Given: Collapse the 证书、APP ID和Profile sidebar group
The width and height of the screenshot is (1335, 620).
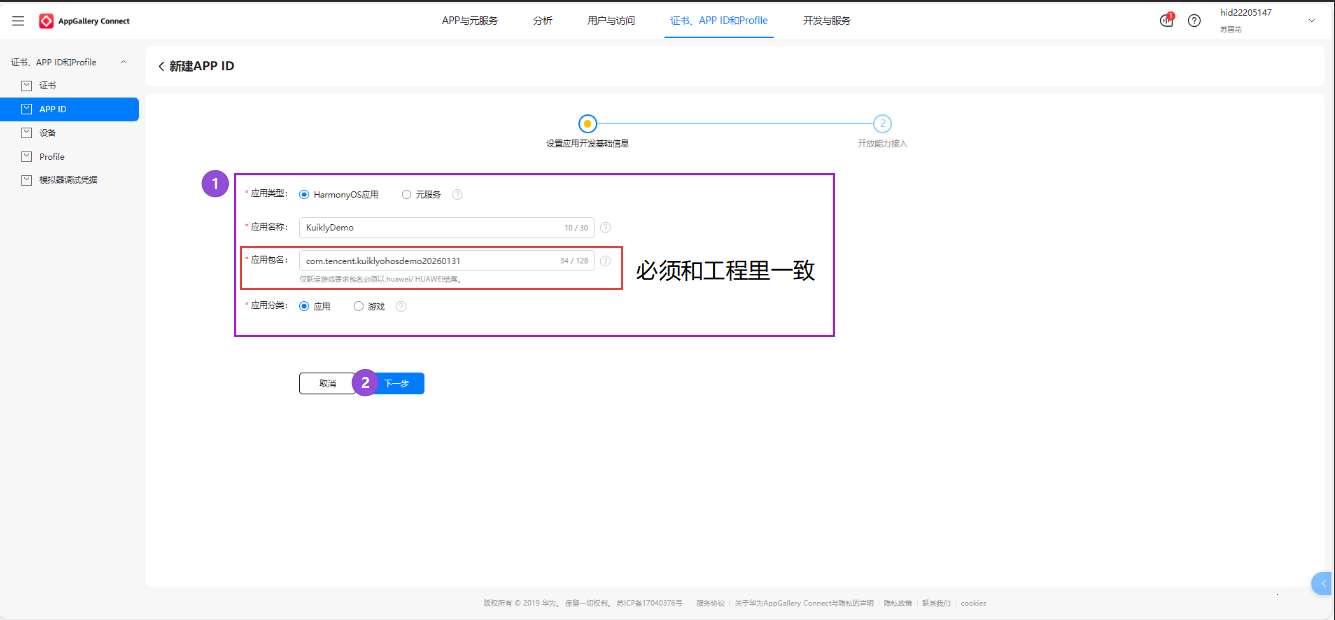Looking at the screenshot, I should (123, 62).
